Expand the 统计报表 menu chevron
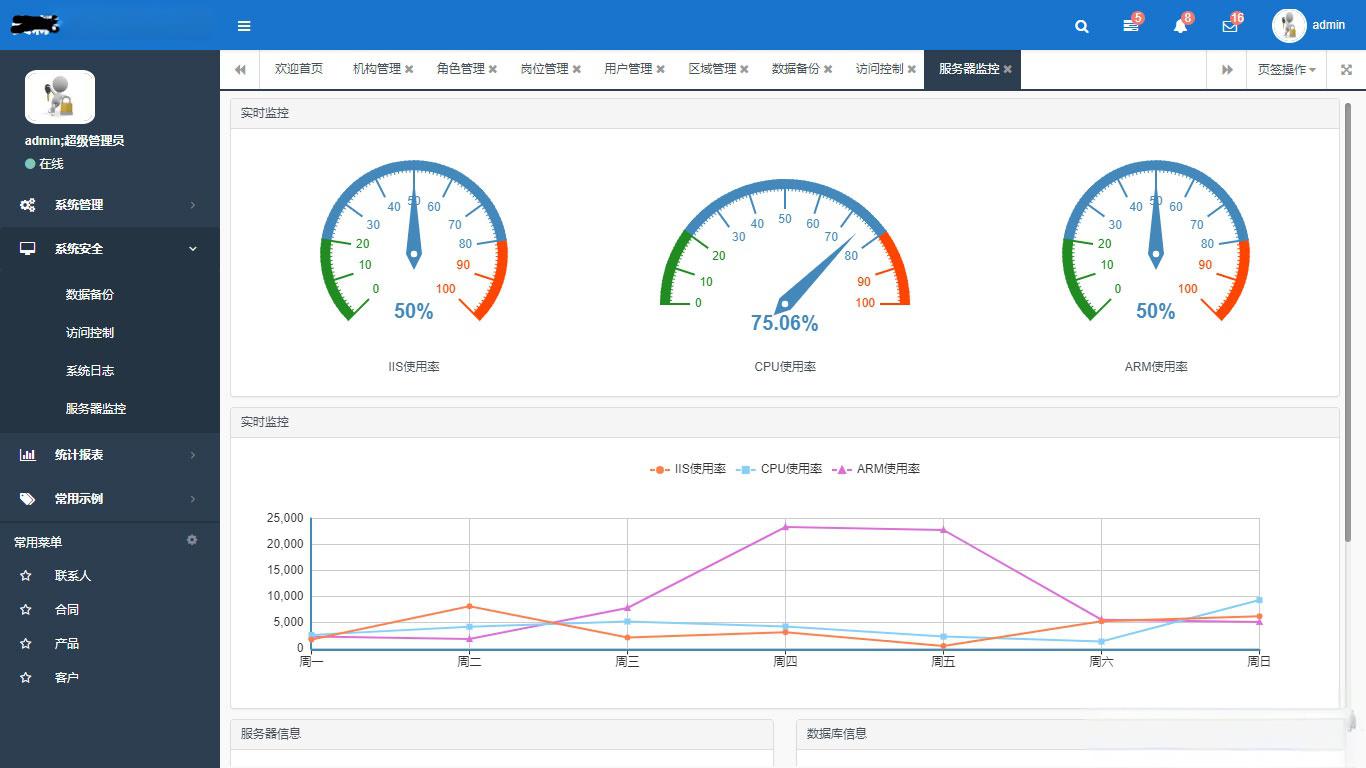 [193, 455]
